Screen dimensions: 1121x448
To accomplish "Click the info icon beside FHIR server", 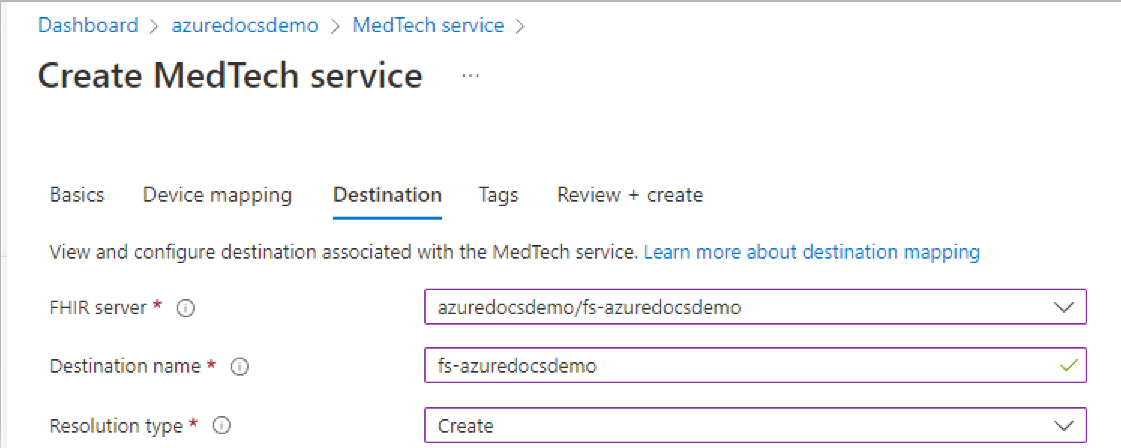I will click(x=186, y=308).
